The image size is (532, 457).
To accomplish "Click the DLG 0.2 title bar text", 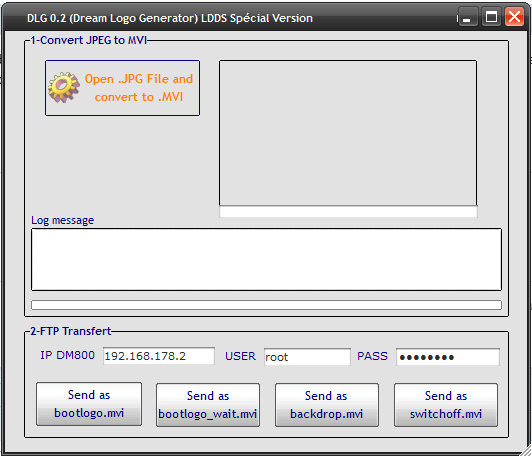I will (170, 18).
